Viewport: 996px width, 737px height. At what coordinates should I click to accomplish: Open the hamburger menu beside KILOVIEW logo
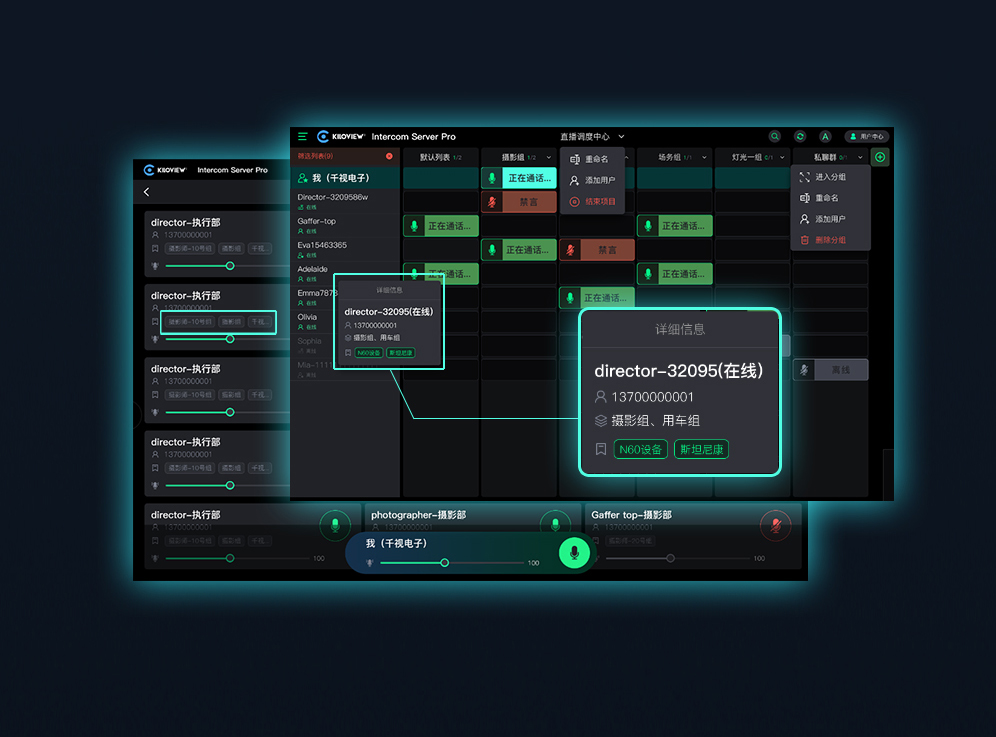(x=303, y=137)
